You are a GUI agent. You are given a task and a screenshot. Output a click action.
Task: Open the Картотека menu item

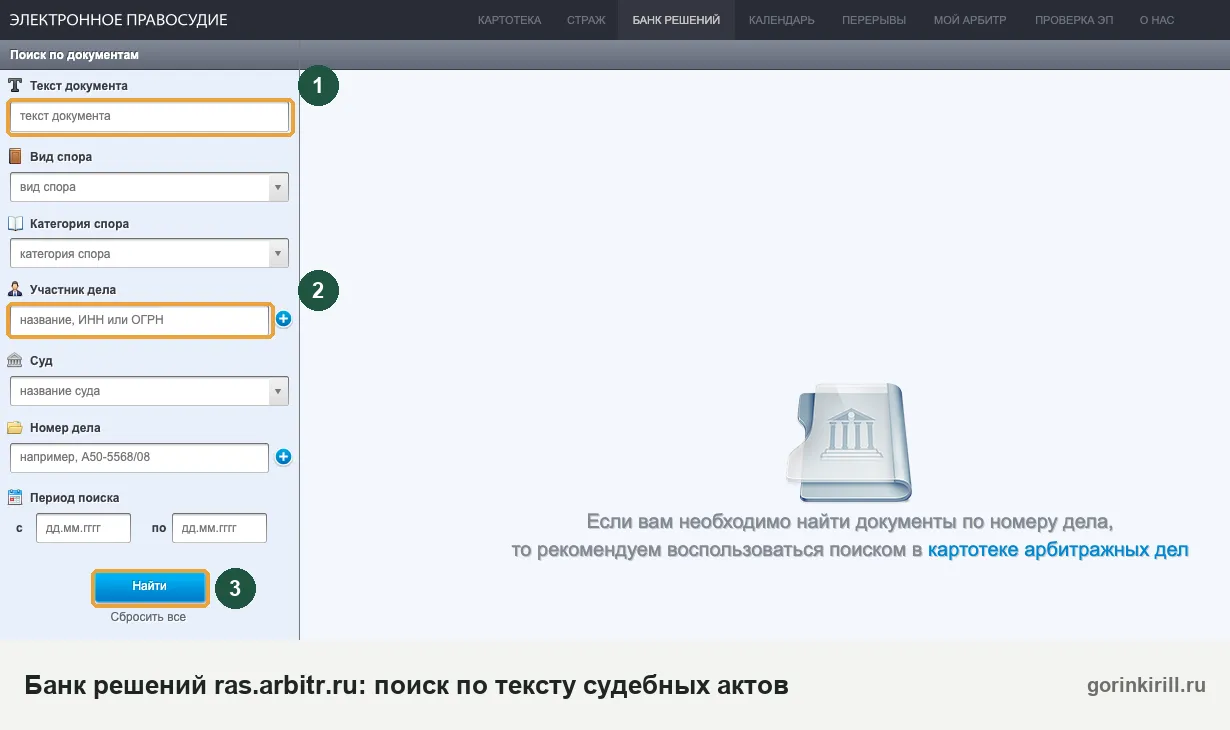click(510, 20)
